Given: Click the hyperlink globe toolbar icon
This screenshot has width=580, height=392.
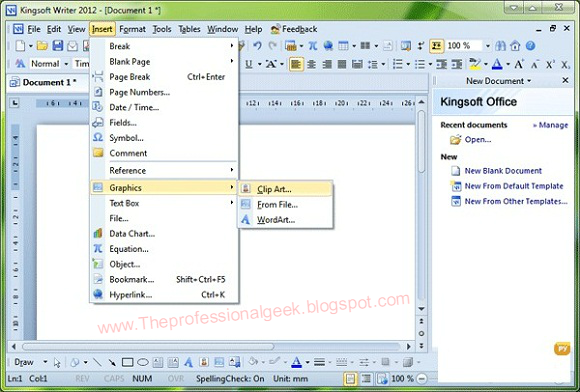Looking at the screenshot, I should [x=328, y=46].
